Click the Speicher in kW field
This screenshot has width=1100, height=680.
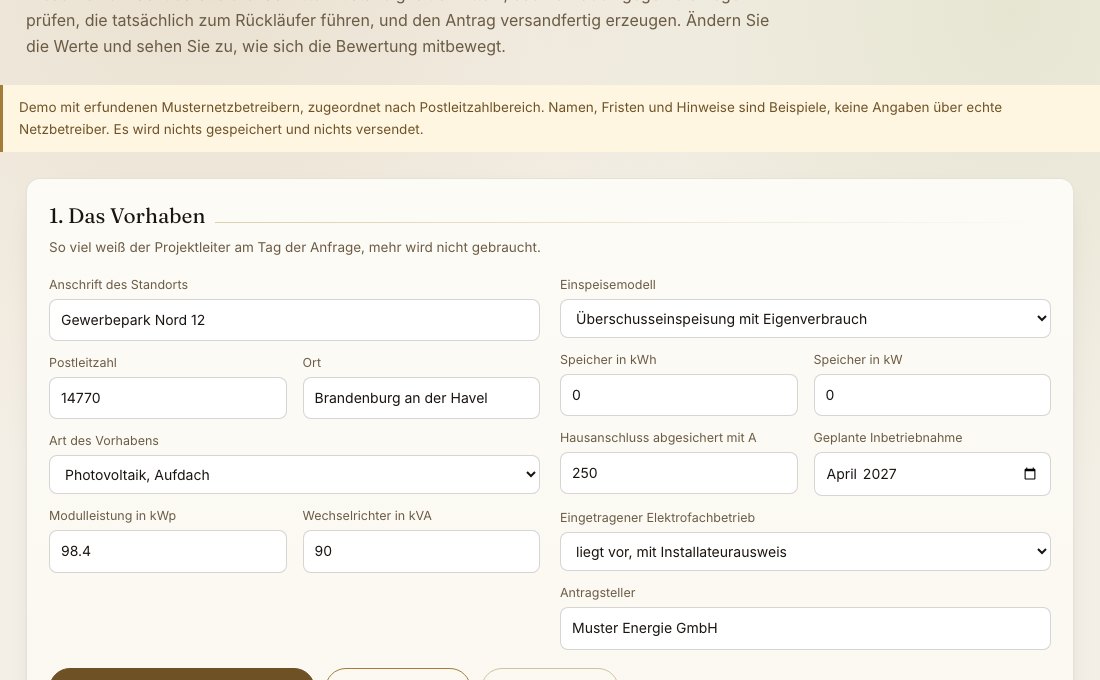(932, 394)
